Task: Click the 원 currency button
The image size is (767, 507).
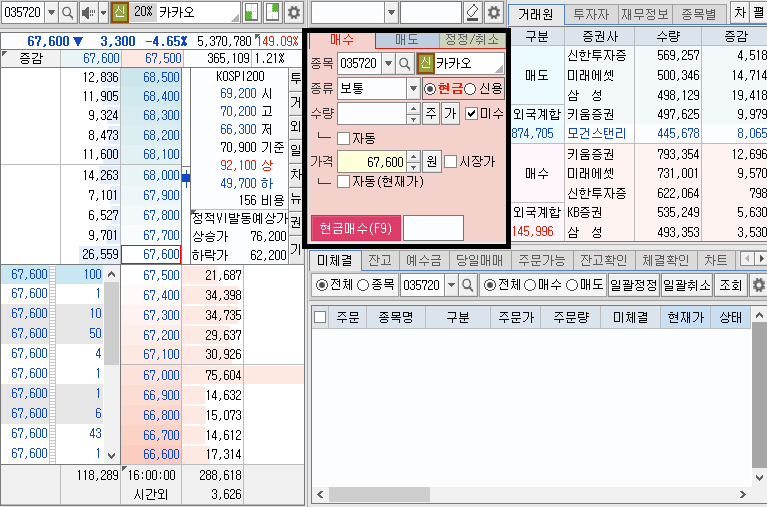Action: (431, 162)
